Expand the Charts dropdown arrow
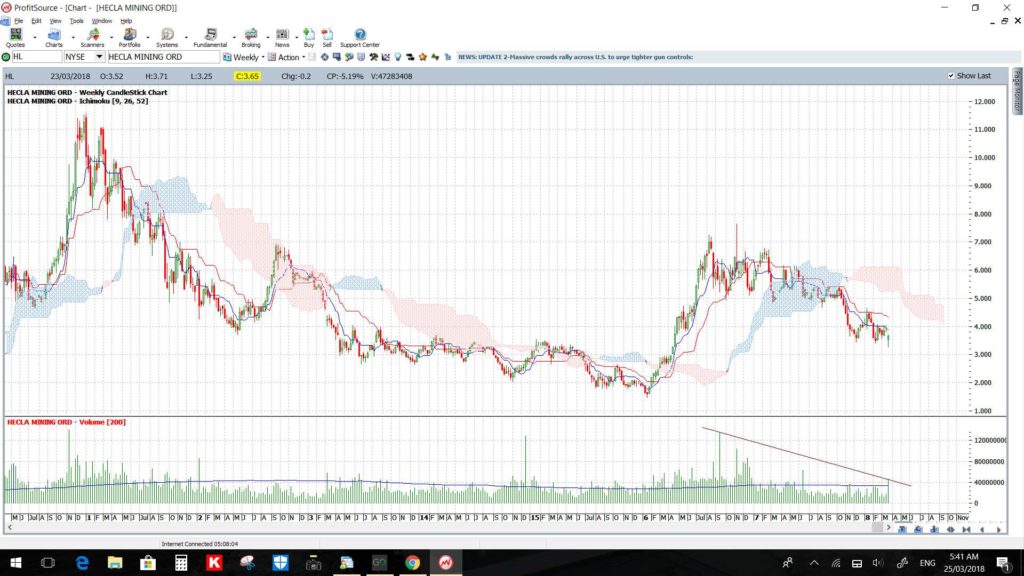The height and width of the screenshot is (576, 1024). pyautogui.click(x=72, y=38)
